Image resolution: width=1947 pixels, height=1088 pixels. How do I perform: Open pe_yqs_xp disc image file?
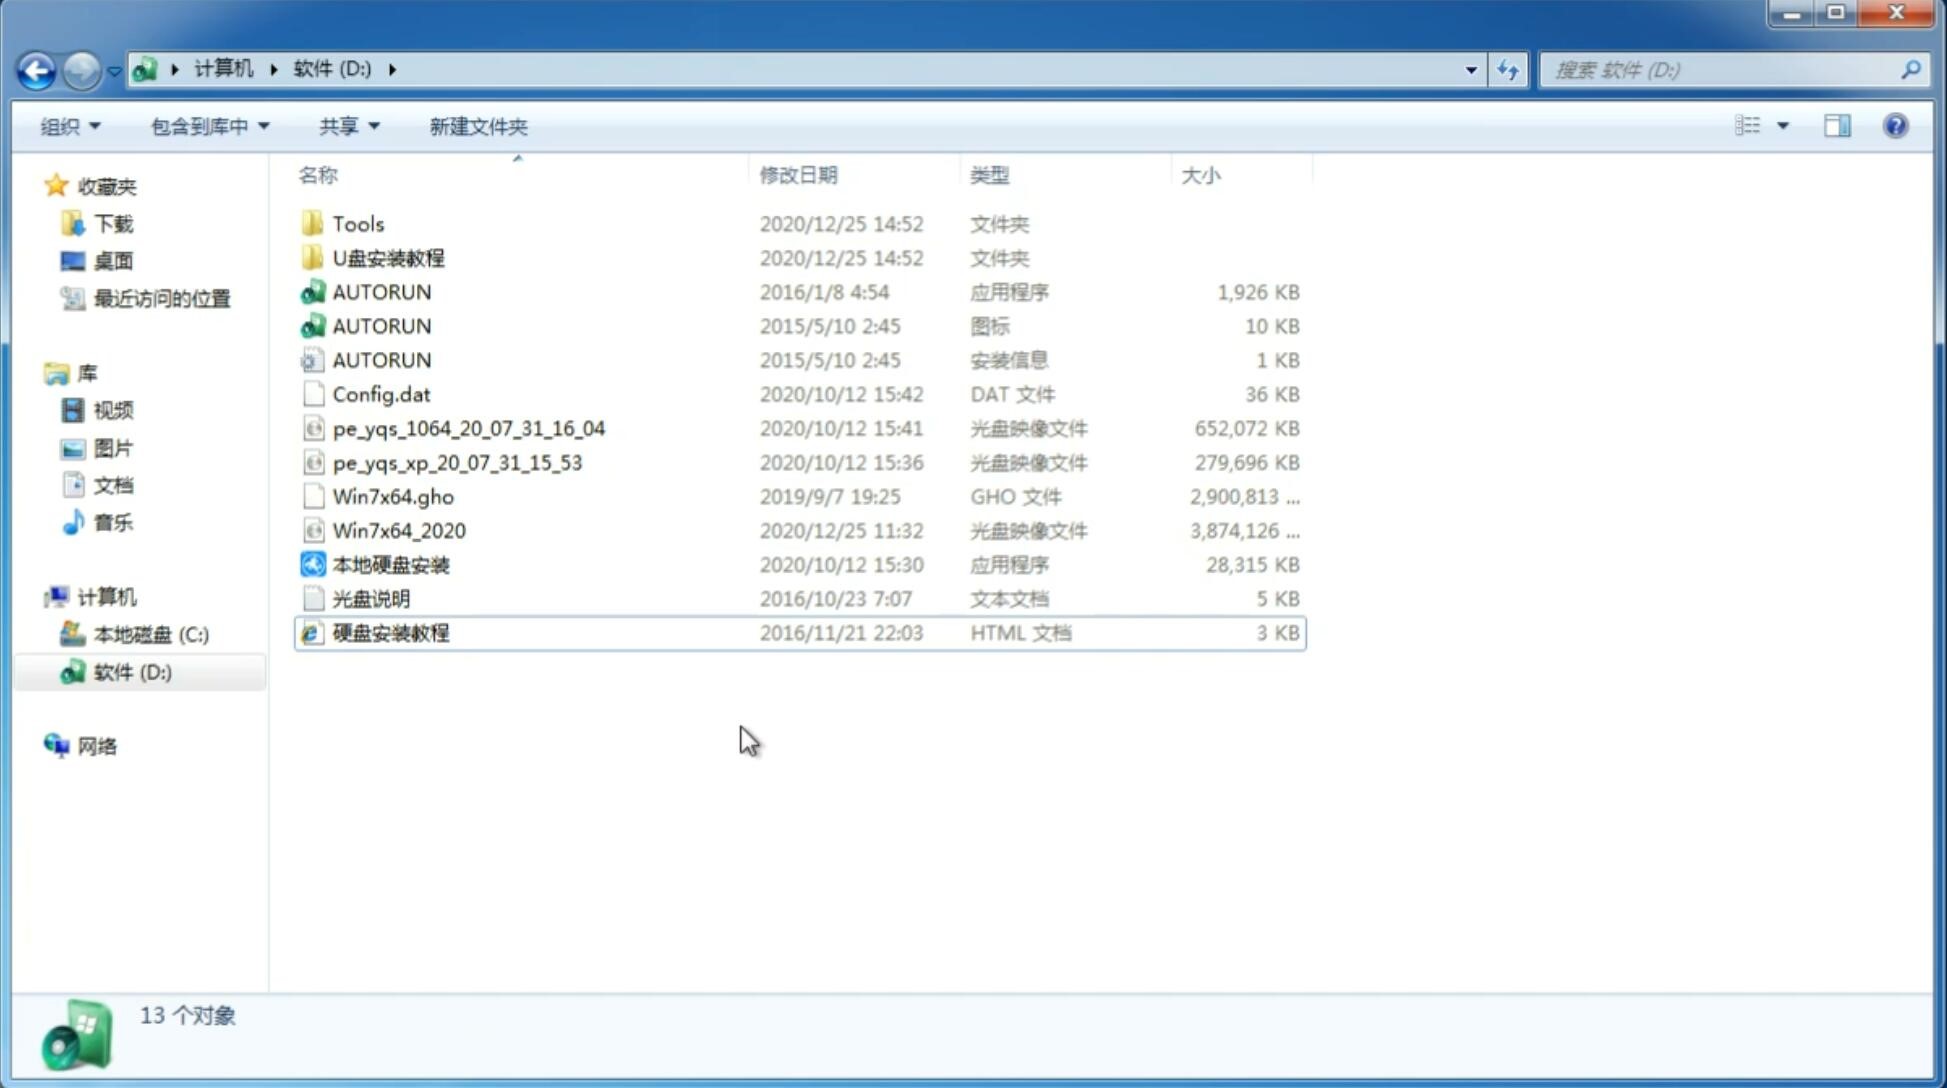[x=457, y=461]
